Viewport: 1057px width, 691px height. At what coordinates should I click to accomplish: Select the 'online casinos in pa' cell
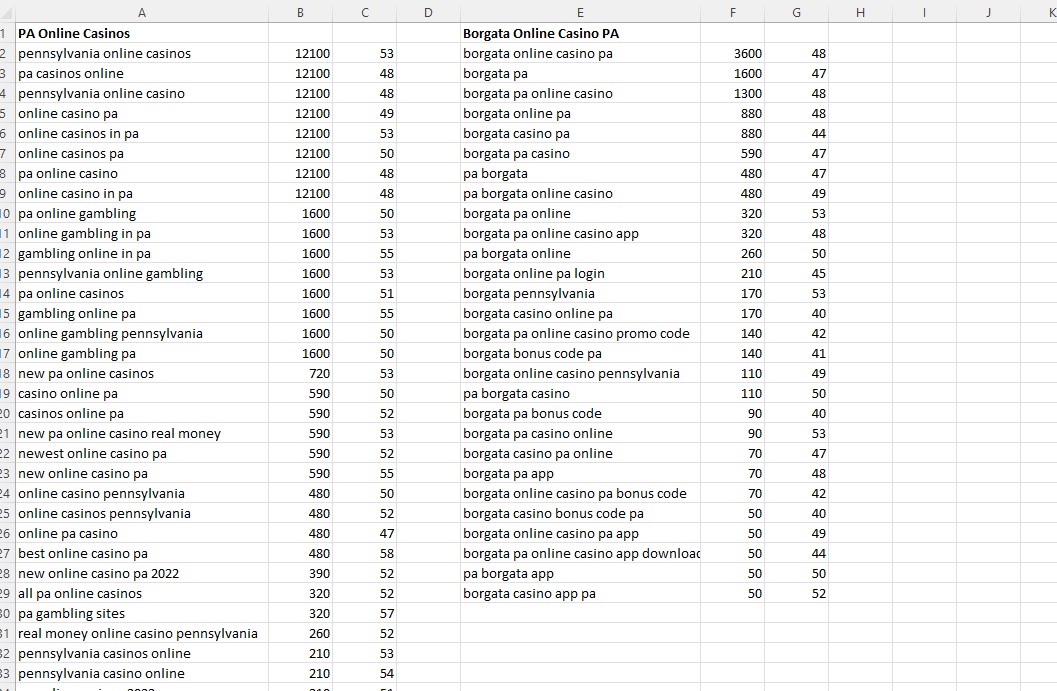point(142,133)
